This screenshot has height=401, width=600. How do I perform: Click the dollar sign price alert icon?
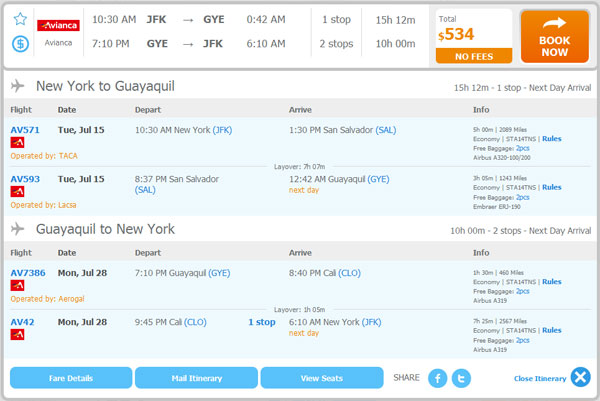click(x=20, y=44)
